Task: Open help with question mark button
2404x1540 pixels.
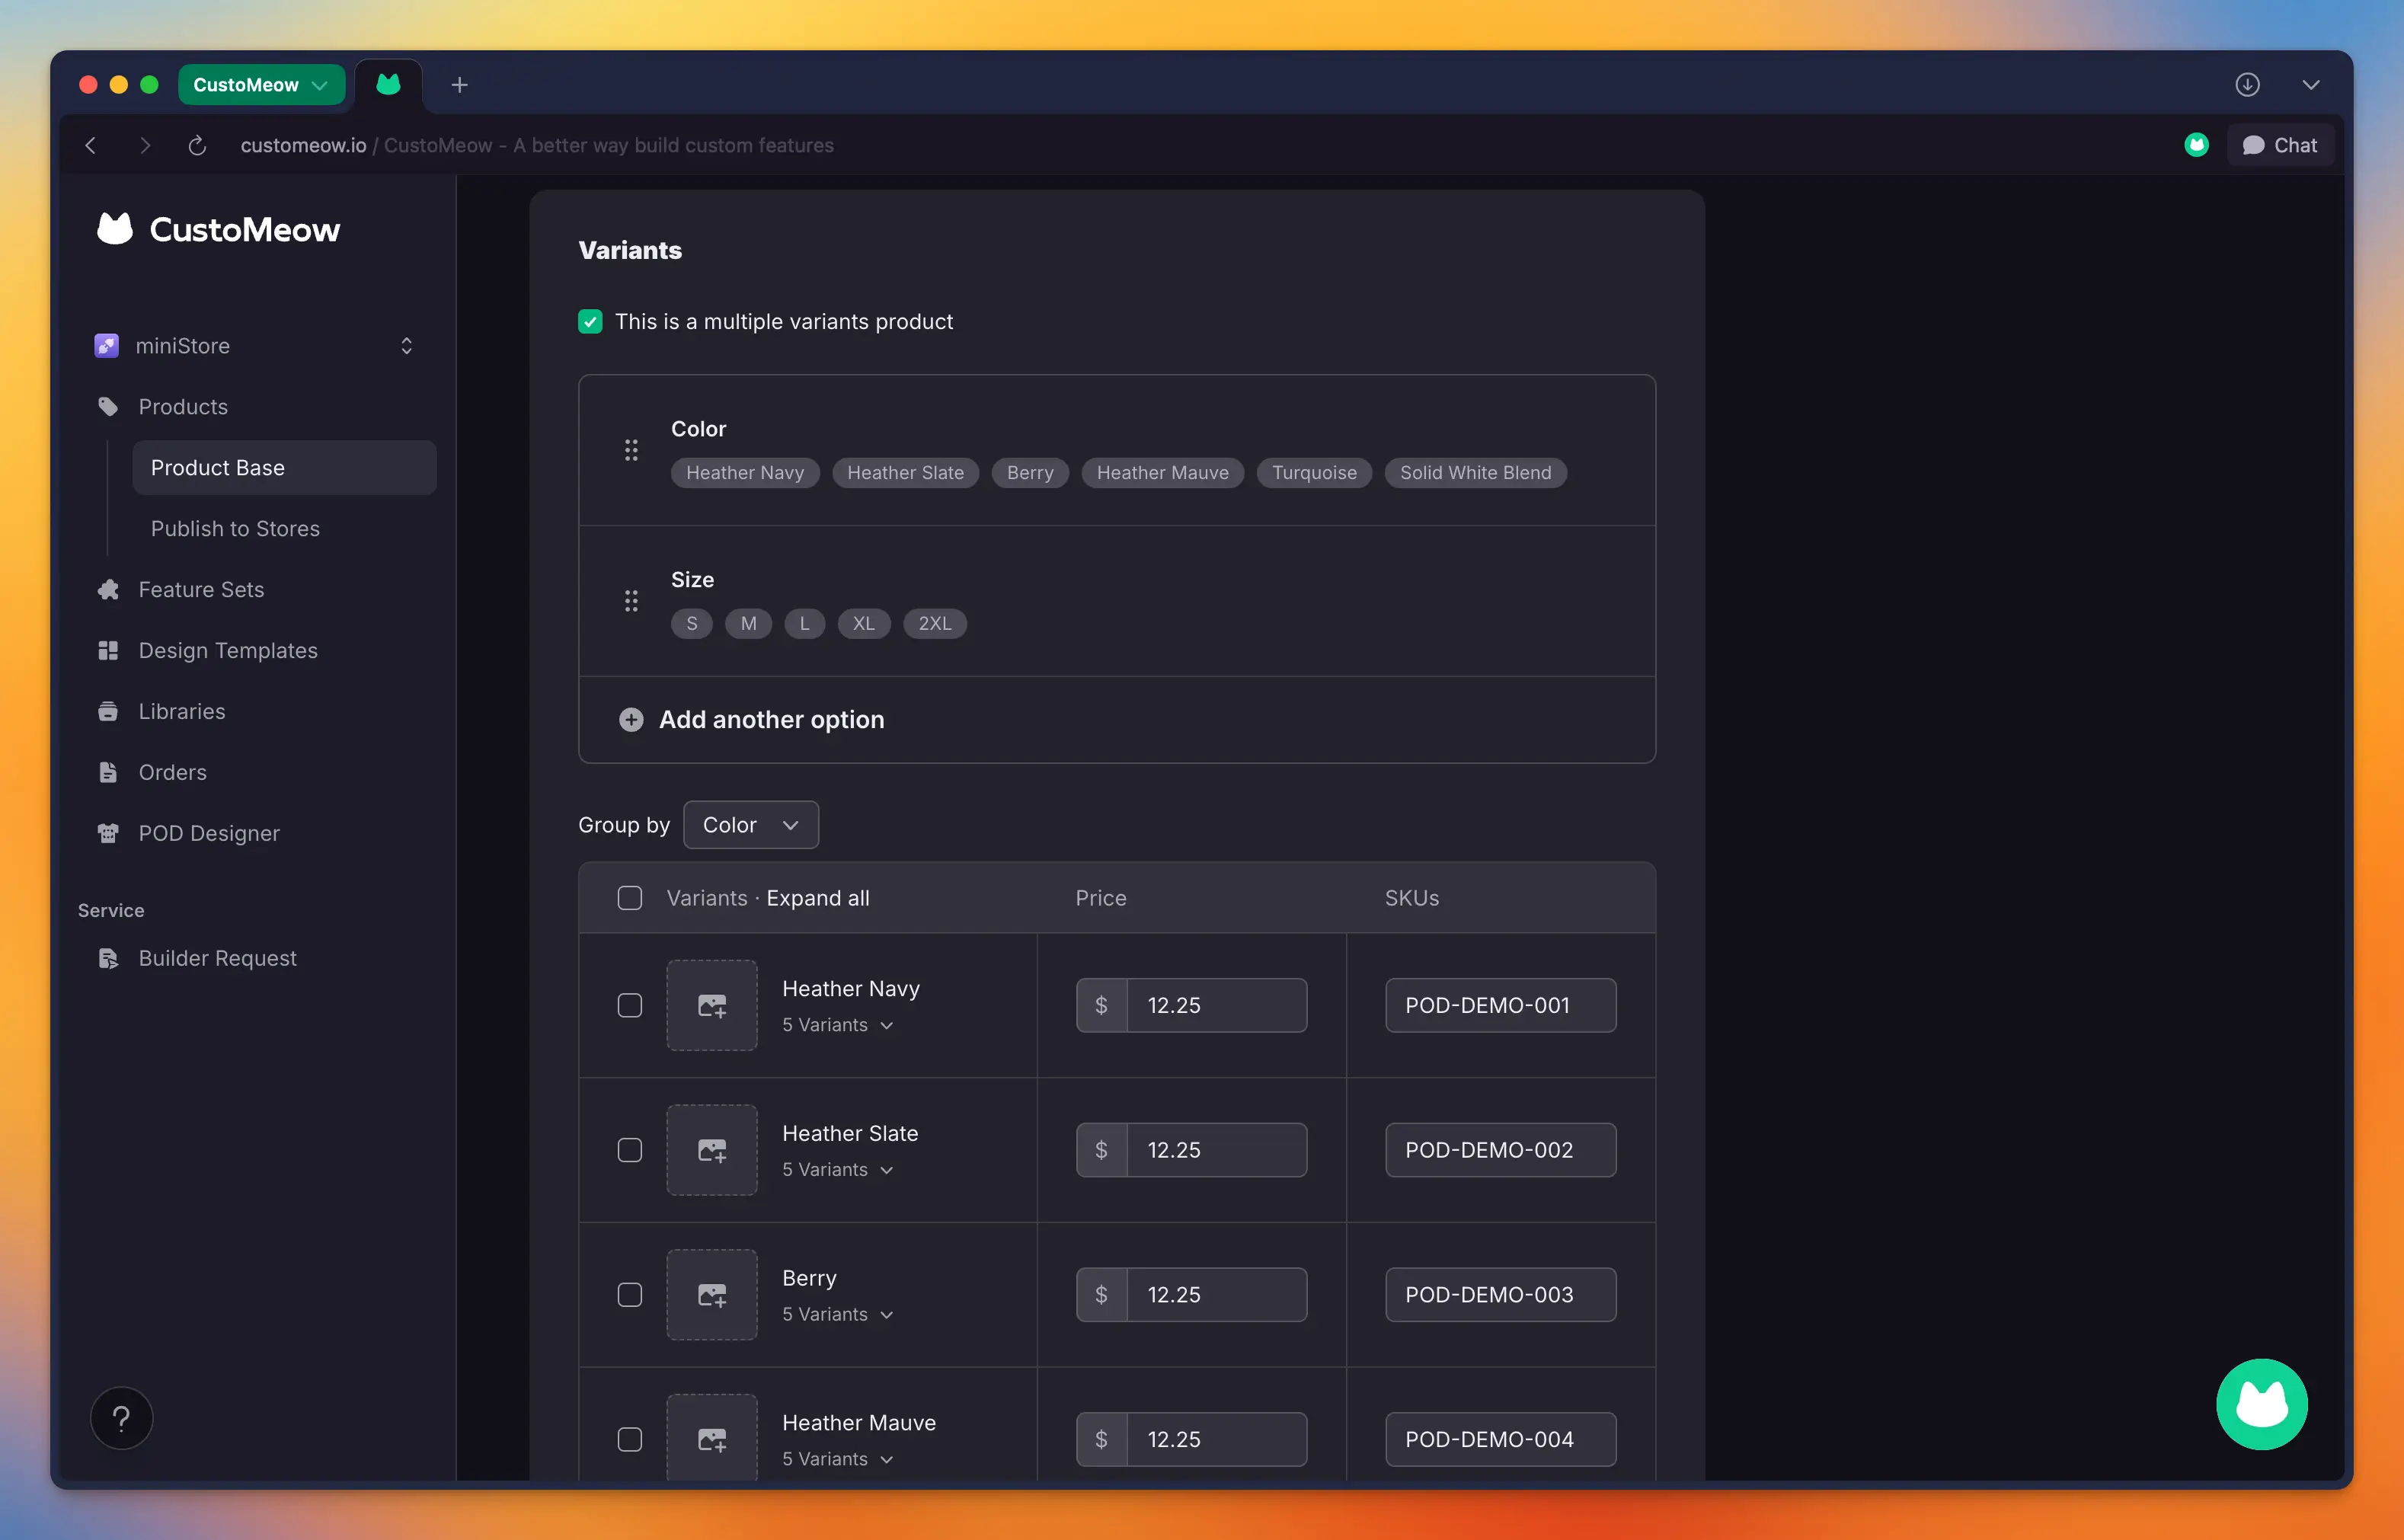Action: 121,1418
